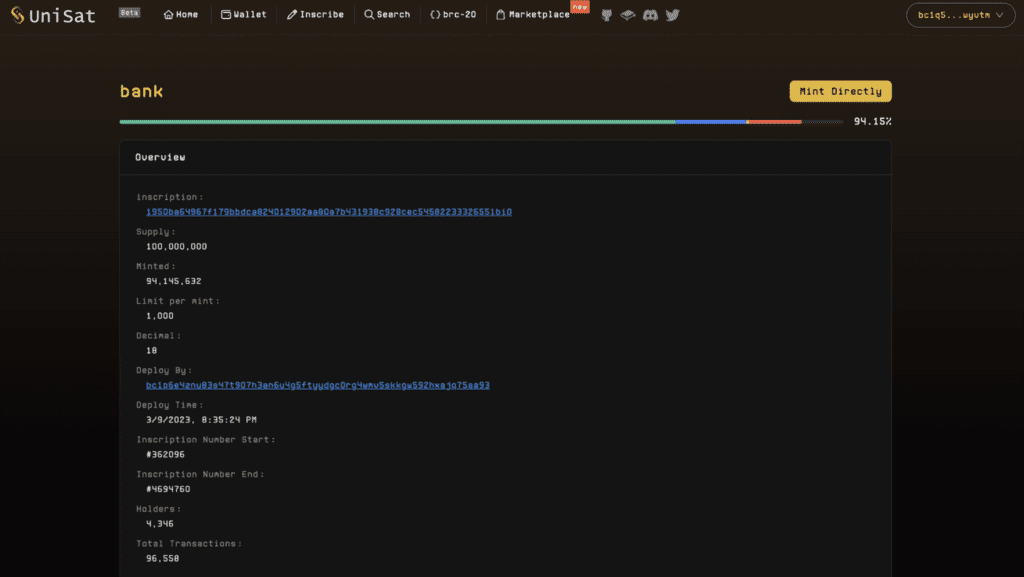Click the red segment of mint progress bar
1024x577 pixels.
point(775,122)
